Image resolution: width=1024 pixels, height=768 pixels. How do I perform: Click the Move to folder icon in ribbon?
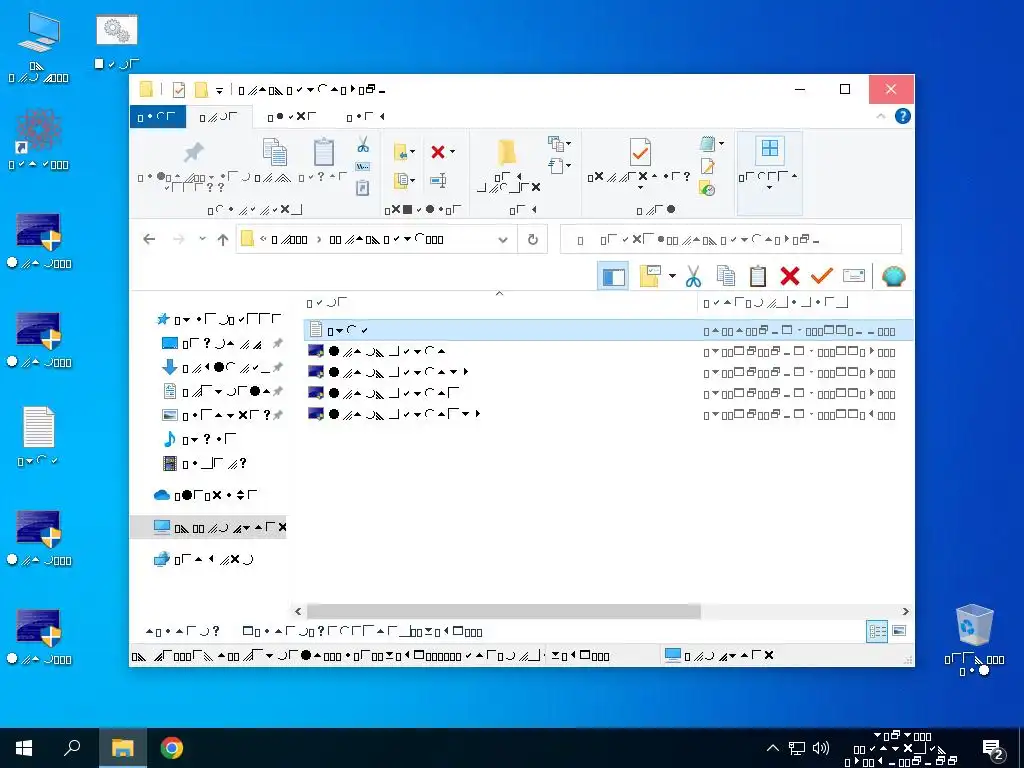click(401, 152)
